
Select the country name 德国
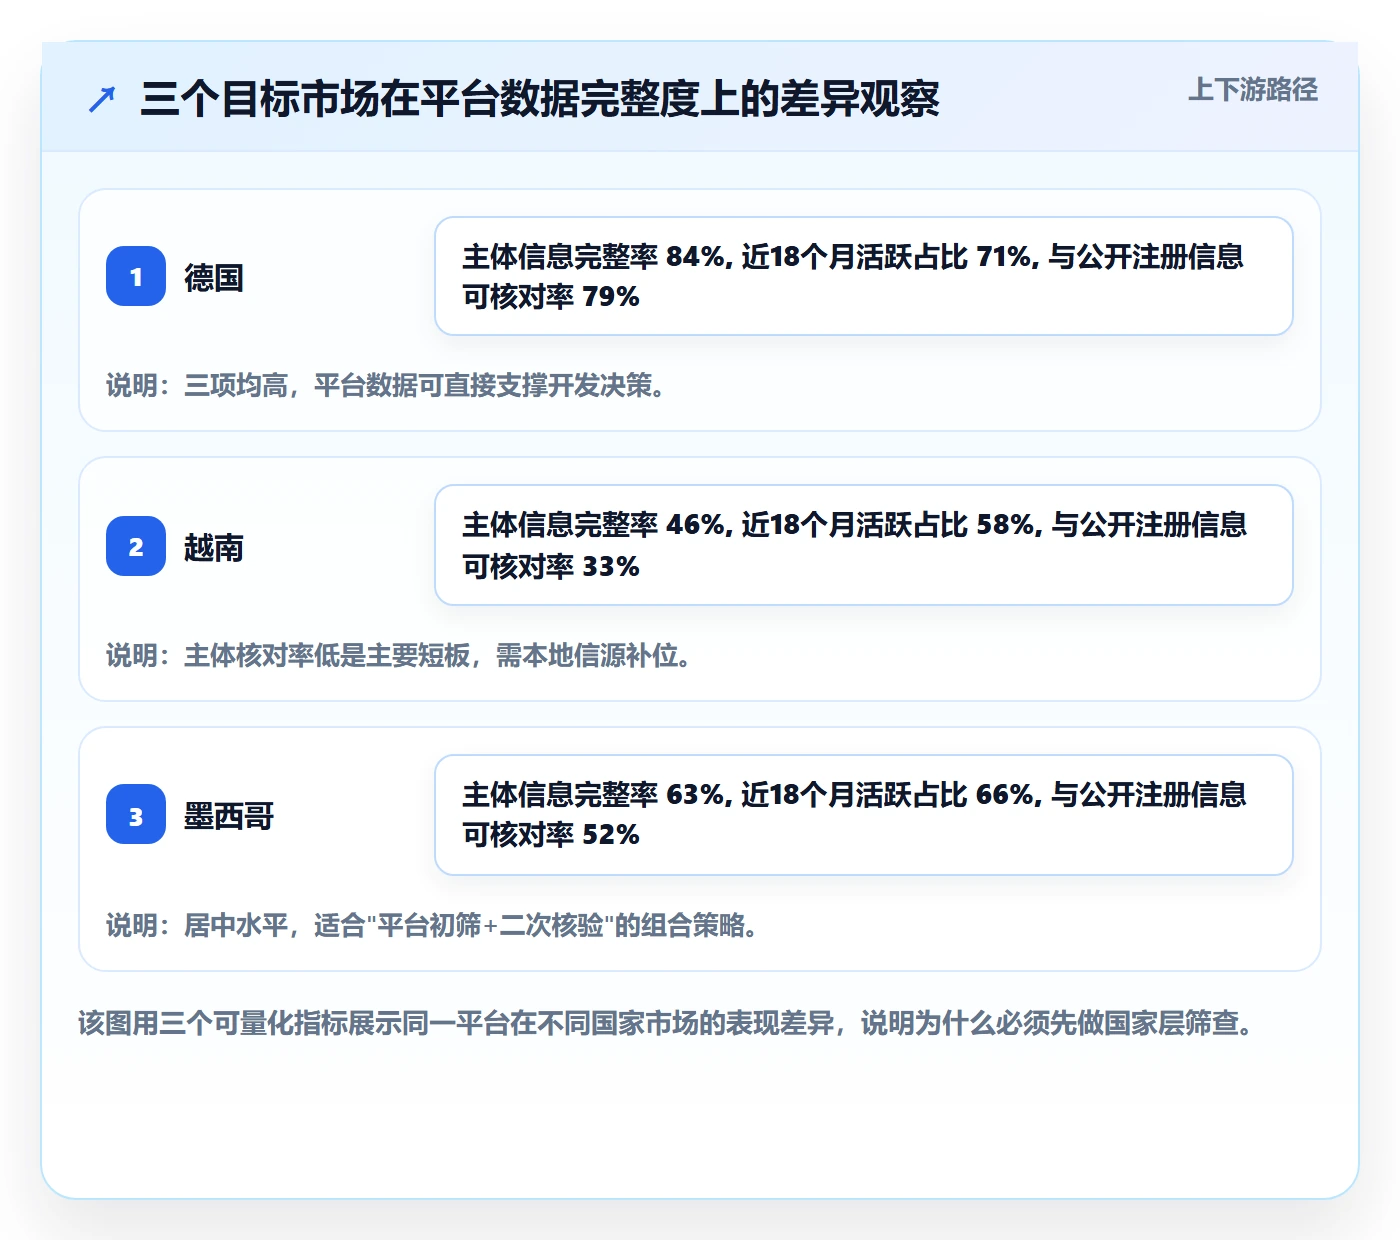[214, 277]
